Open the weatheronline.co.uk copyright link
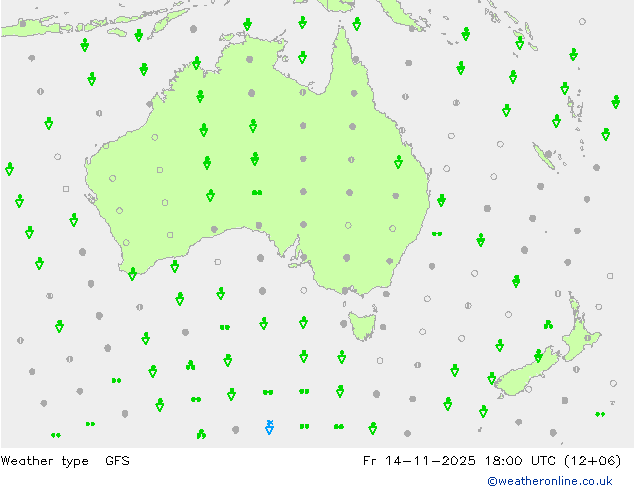The height and width of the screenshot is (490, 634). 550,481
